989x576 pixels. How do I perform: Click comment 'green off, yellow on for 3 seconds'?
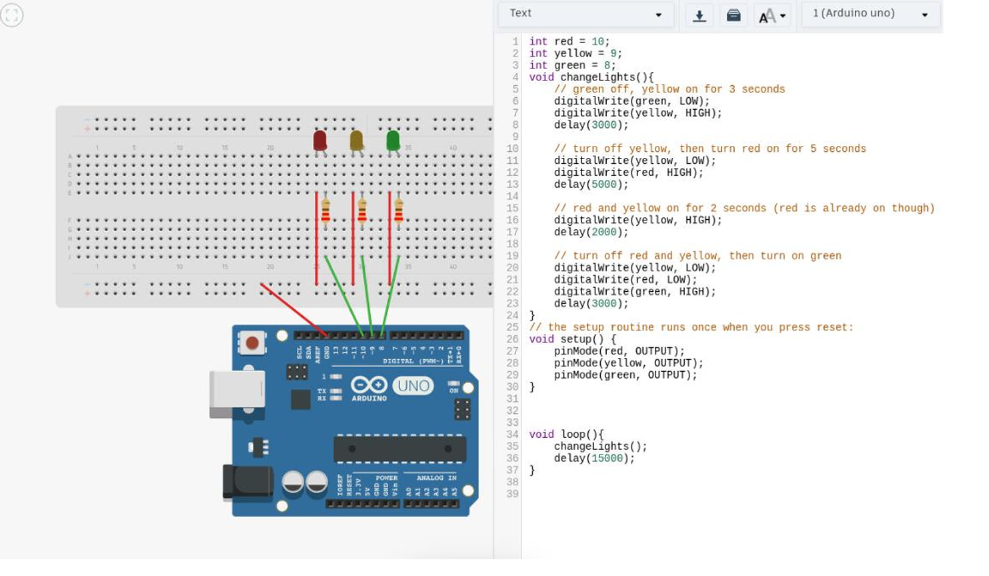[x=669, y=90]
